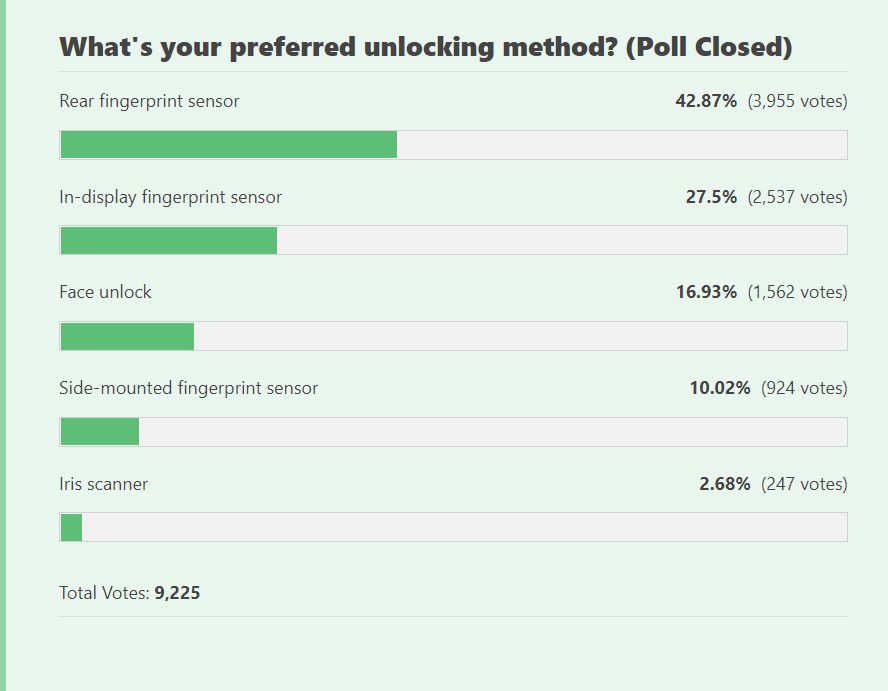Click the 27.5% percentage value
The height and width of the screenshot is (691, 888).
click(711, 197)
